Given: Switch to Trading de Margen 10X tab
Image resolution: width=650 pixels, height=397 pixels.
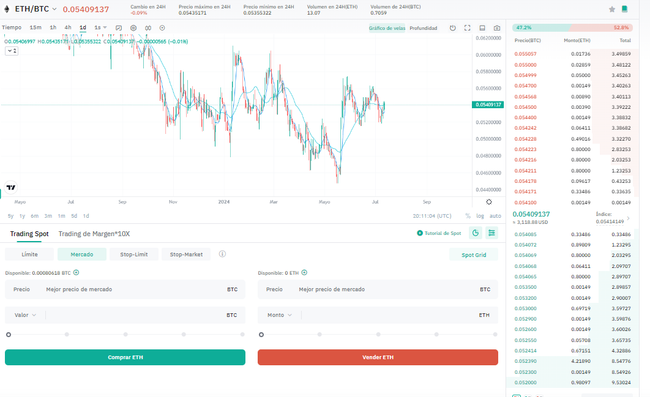Looking at the screenshot, I should tap(94, 234).
